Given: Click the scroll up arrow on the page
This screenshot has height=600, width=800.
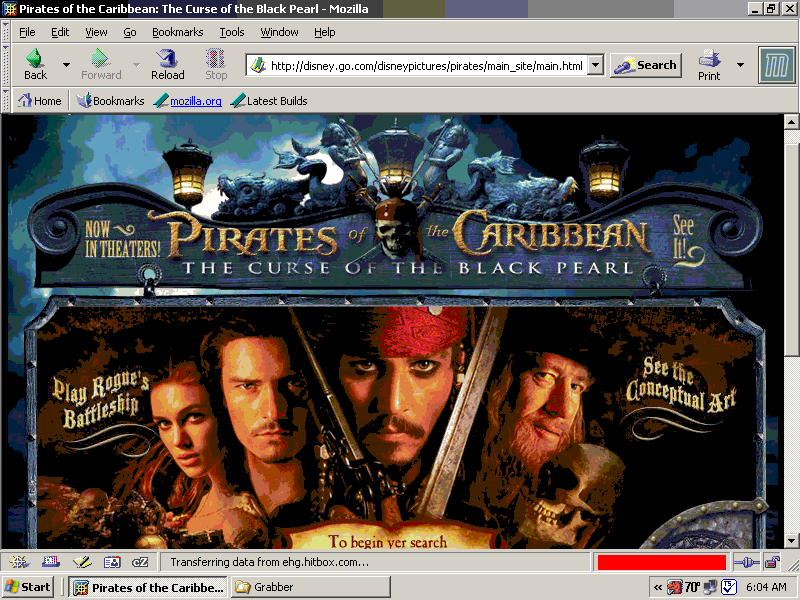Looking at the screenshot, I should pyautogui.click(x=791, y=121).
